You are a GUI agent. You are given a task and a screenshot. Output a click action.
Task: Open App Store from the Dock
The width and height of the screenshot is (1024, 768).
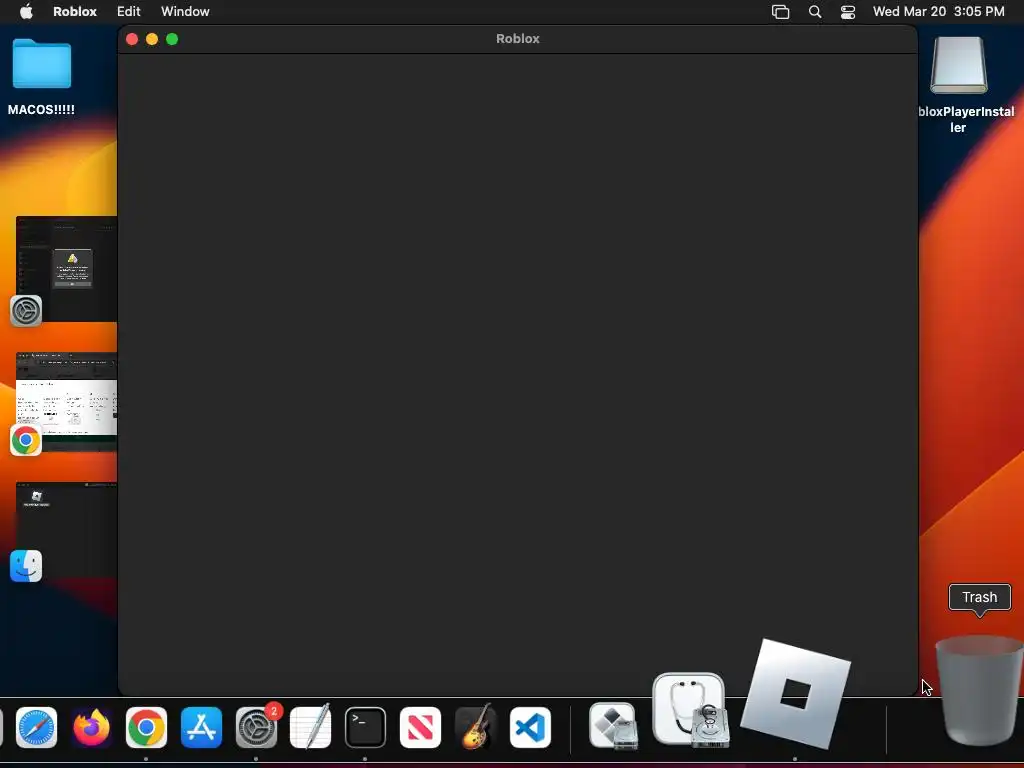click(x=201, y=727)
